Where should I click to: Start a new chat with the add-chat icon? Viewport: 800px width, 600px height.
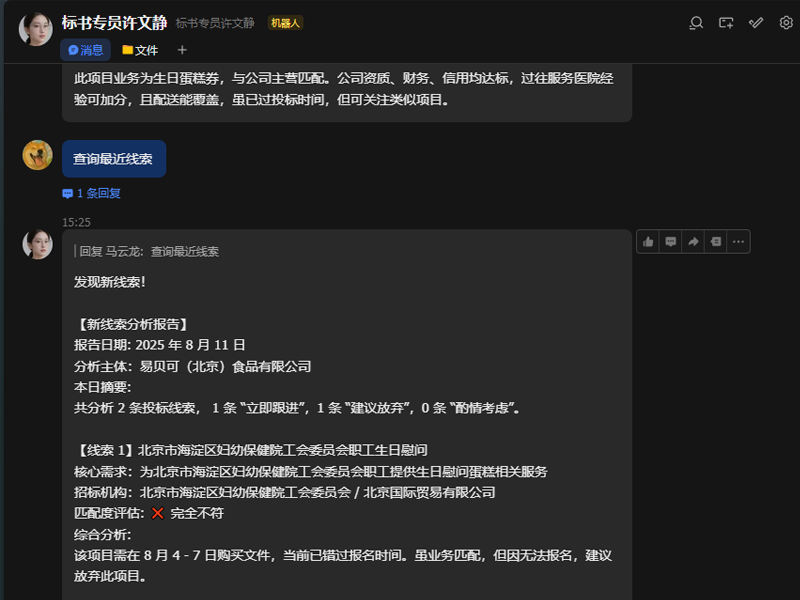click(x=725, y=23)
